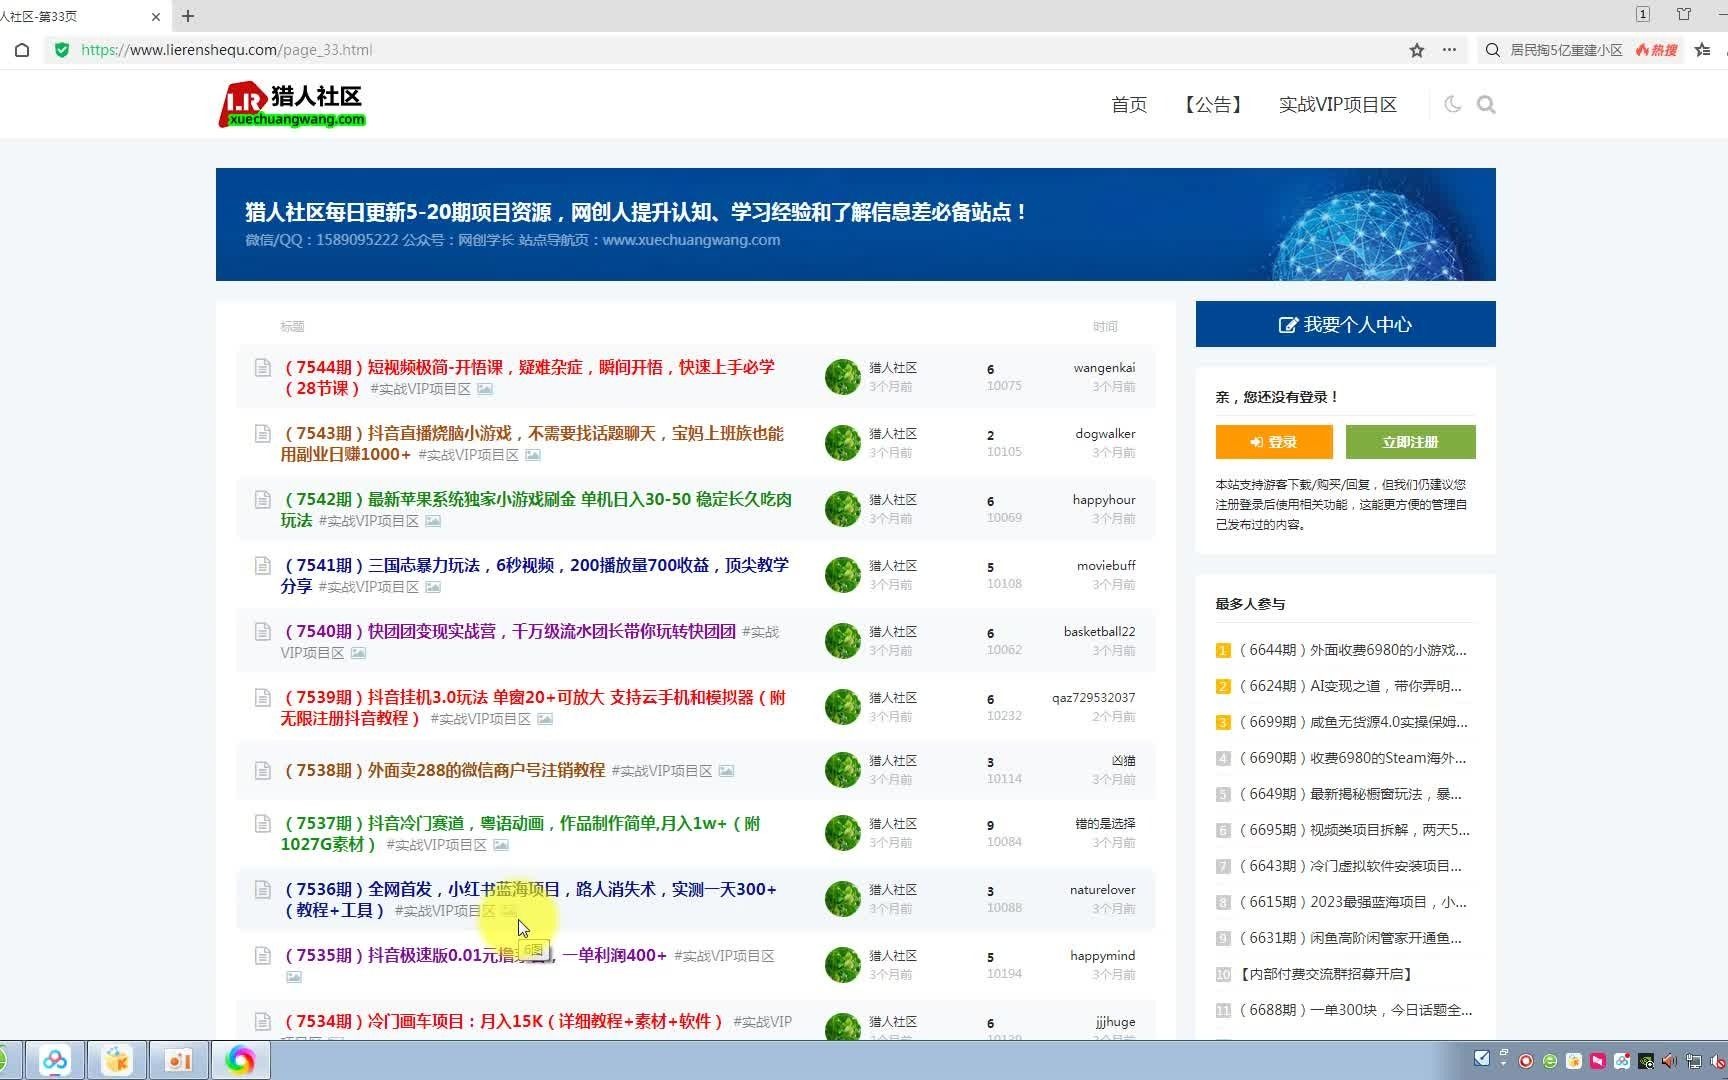Open post 7539期 抖音挂机3.0玩法
The image size is (1728, 1080).
click(x=533, y=708)
